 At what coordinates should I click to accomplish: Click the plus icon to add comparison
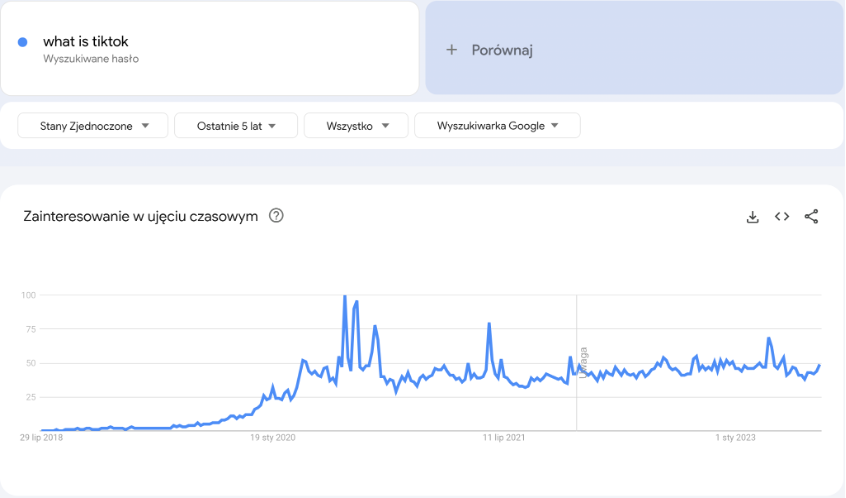[x=451, y=49]
